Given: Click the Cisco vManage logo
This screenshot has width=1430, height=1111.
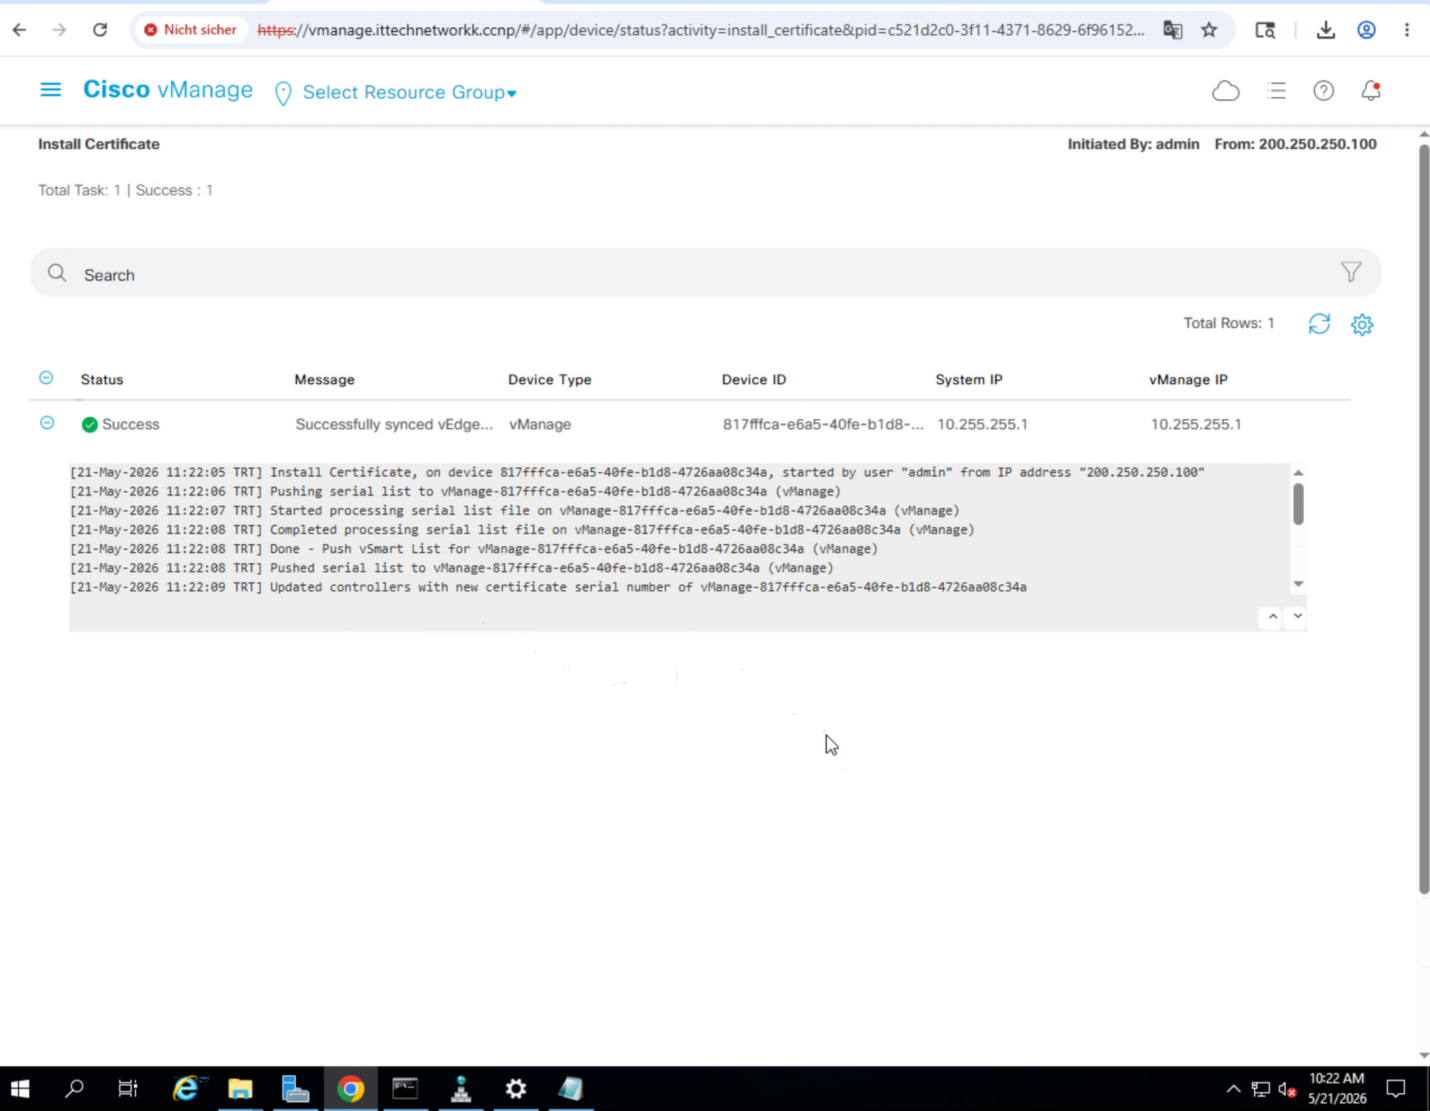Looking at the screenshot, I should (x=167, y=90).
